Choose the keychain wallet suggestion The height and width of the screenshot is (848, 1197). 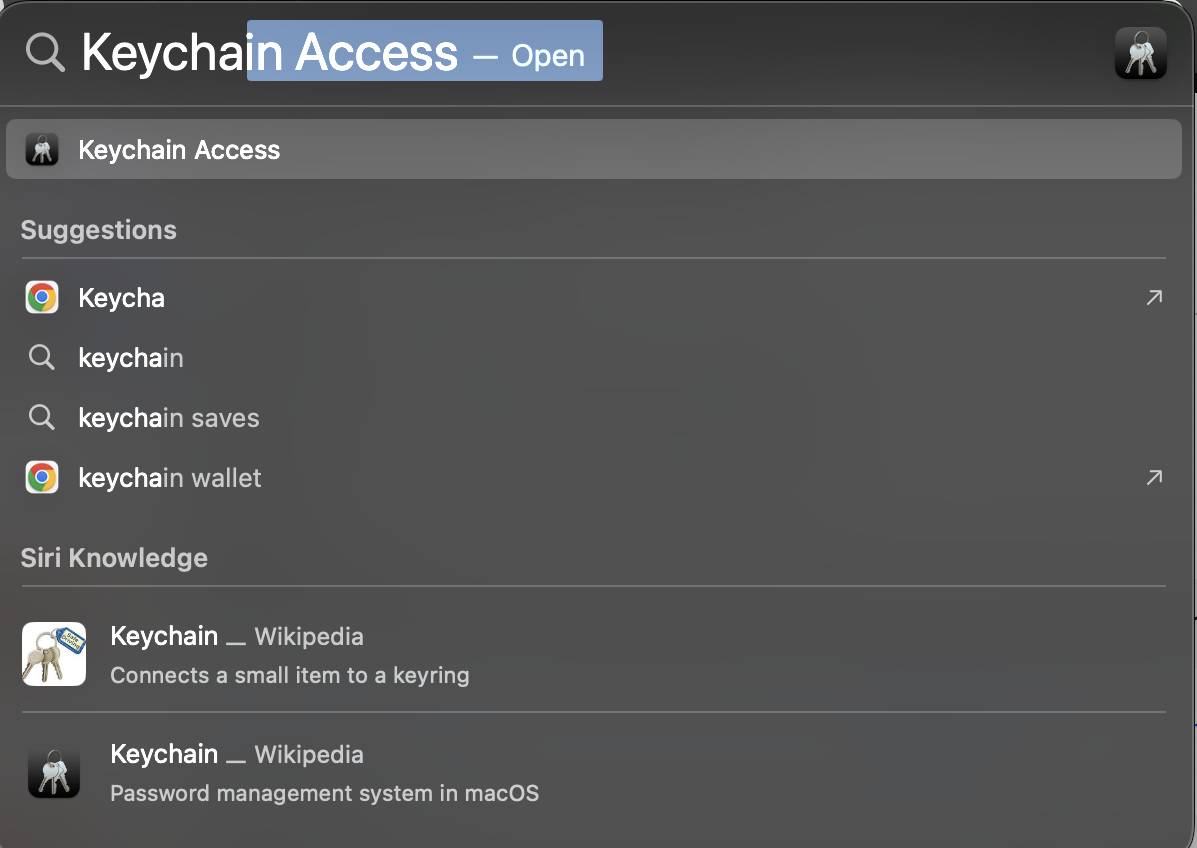click(170, 478)
